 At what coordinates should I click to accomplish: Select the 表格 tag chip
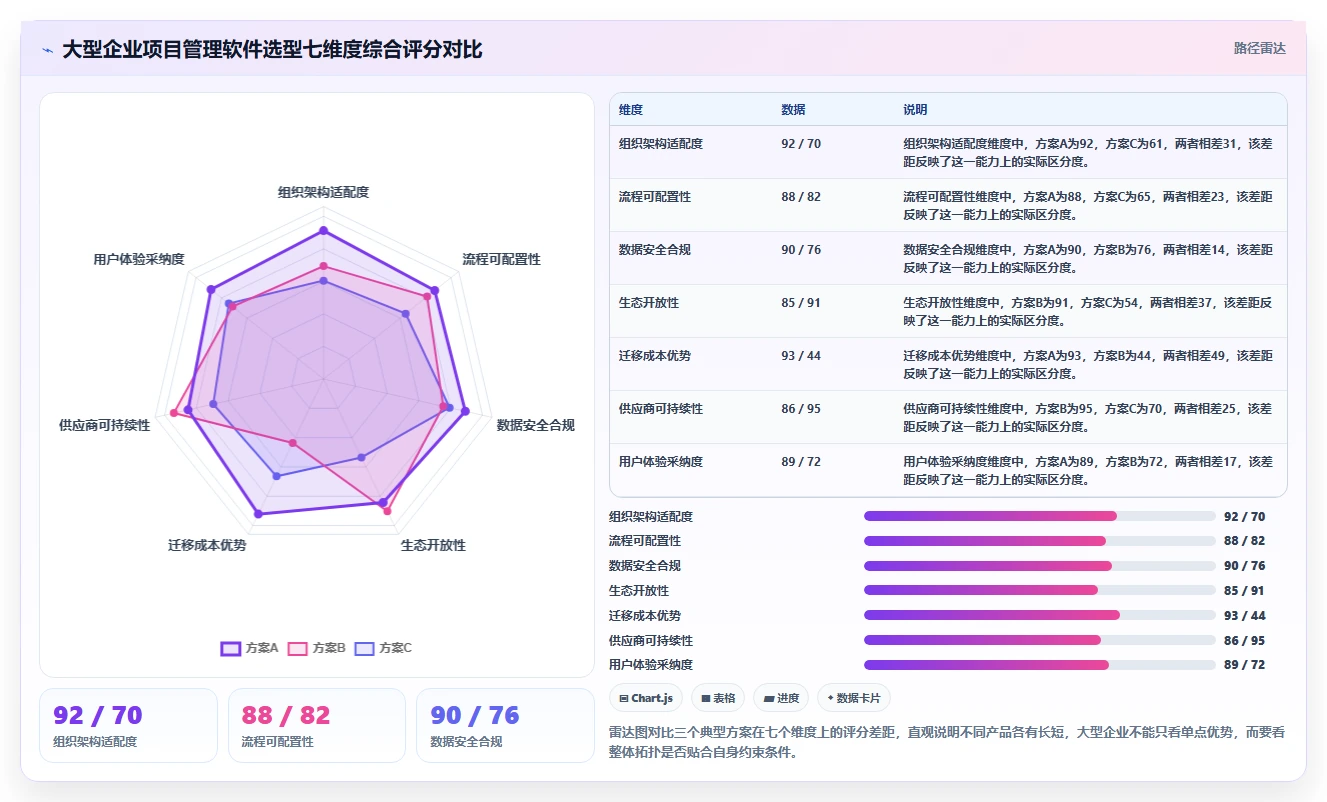(718, 698)
